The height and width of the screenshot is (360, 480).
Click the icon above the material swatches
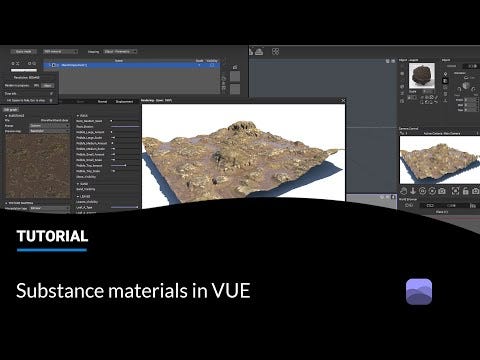click(235, 67)
